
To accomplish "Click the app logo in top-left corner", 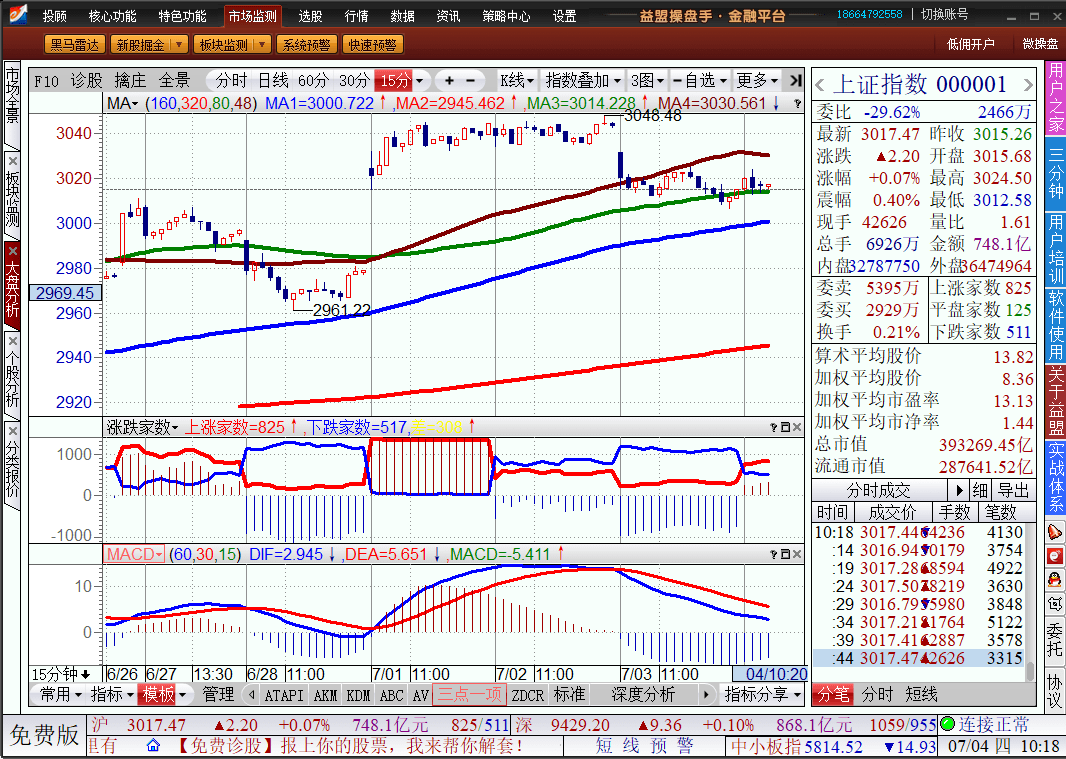I will 18,14.
